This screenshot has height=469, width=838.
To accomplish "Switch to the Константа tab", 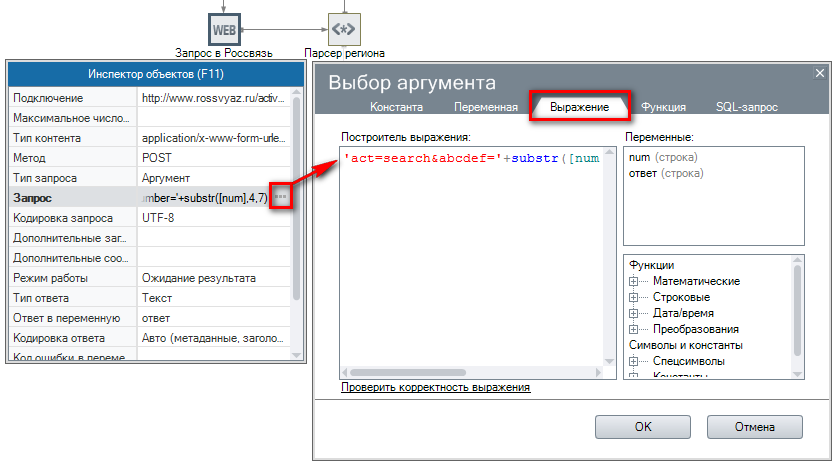I will click(x=396, y=106).
